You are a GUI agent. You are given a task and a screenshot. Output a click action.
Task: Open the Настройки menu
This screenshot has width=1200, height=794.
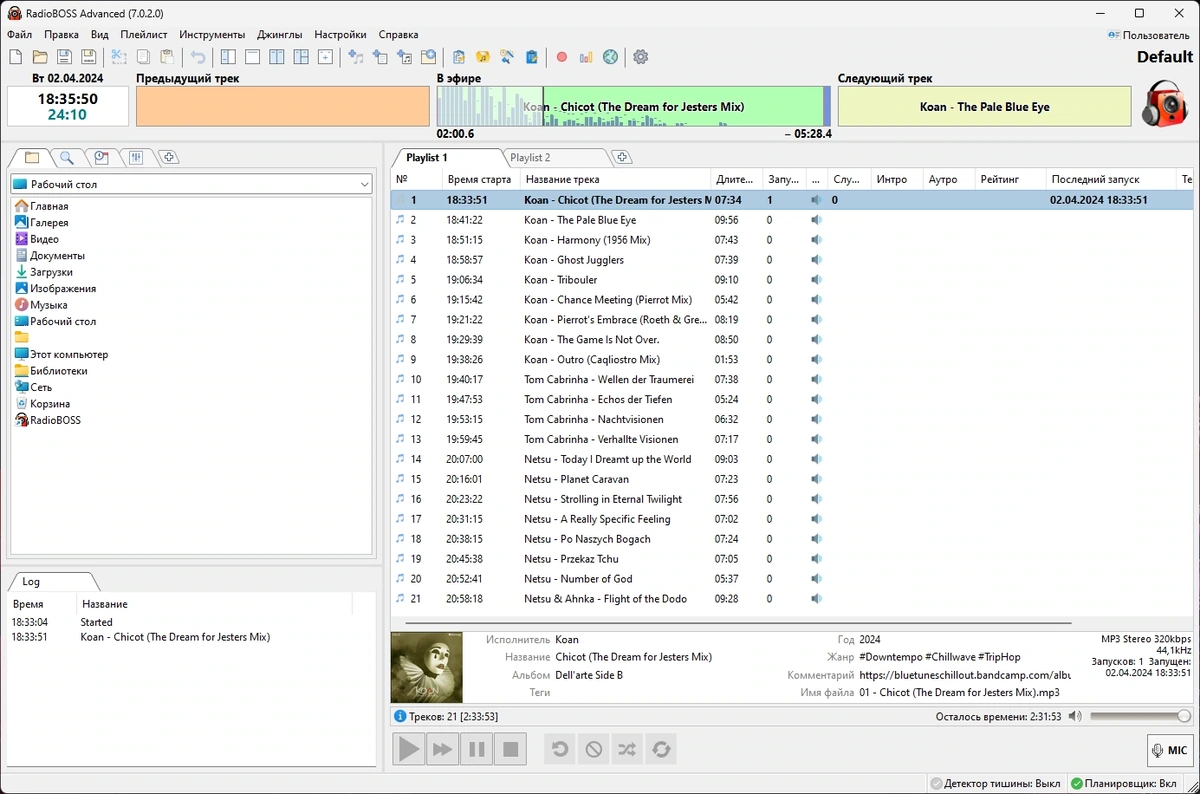click(x=340, y=34)
